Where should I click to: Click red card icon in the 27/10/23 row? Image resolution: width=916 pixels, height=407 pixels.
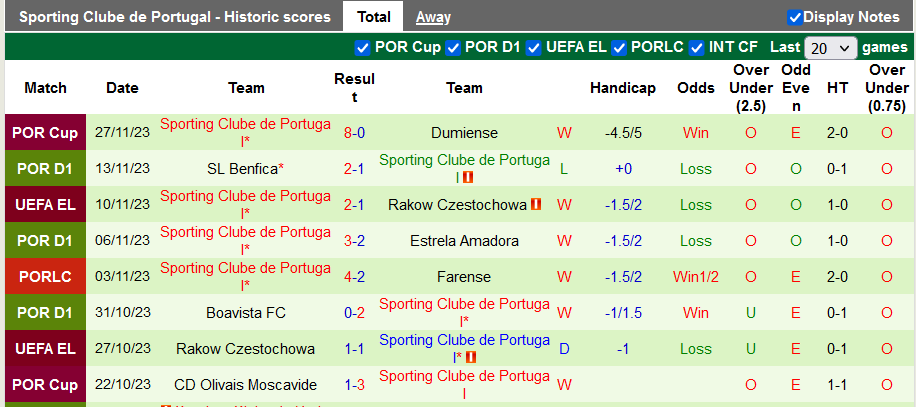tap(471, 357)
